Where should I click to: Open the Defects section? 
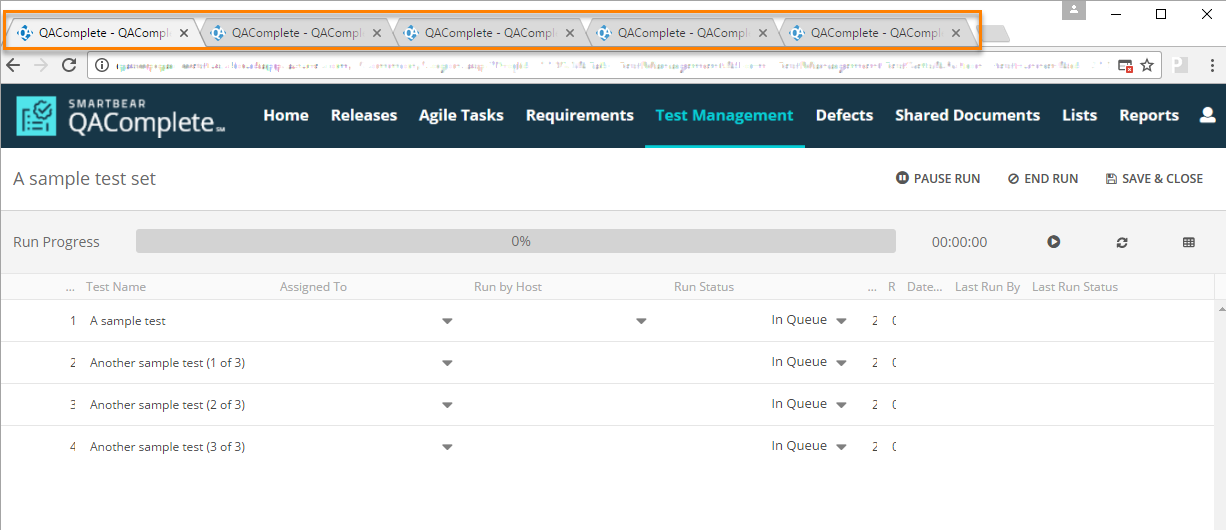(844, 116)
